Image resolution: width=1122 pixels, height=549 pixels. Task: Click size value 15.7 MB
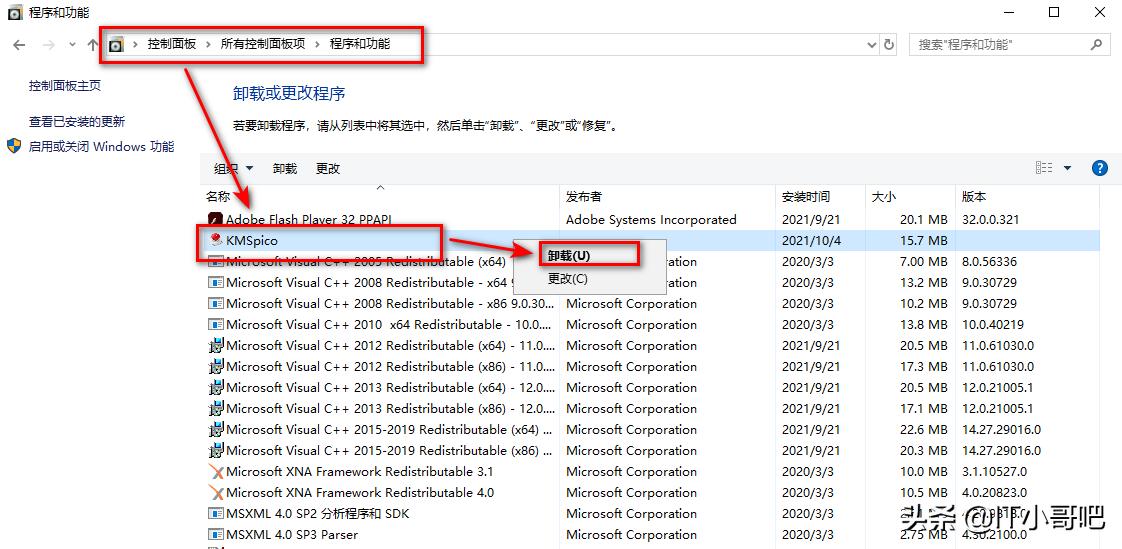(x=923, y=241)
